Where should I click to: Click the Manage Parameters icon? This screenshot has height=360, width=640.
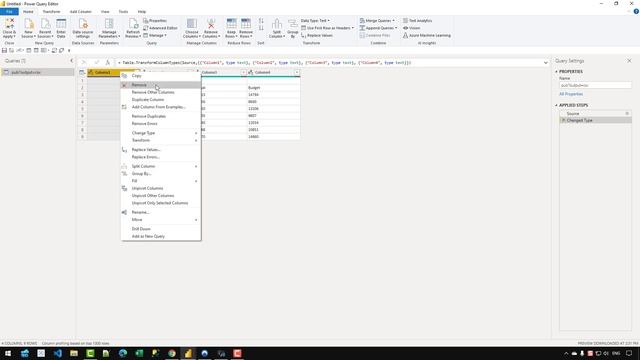tap(109, 28)
